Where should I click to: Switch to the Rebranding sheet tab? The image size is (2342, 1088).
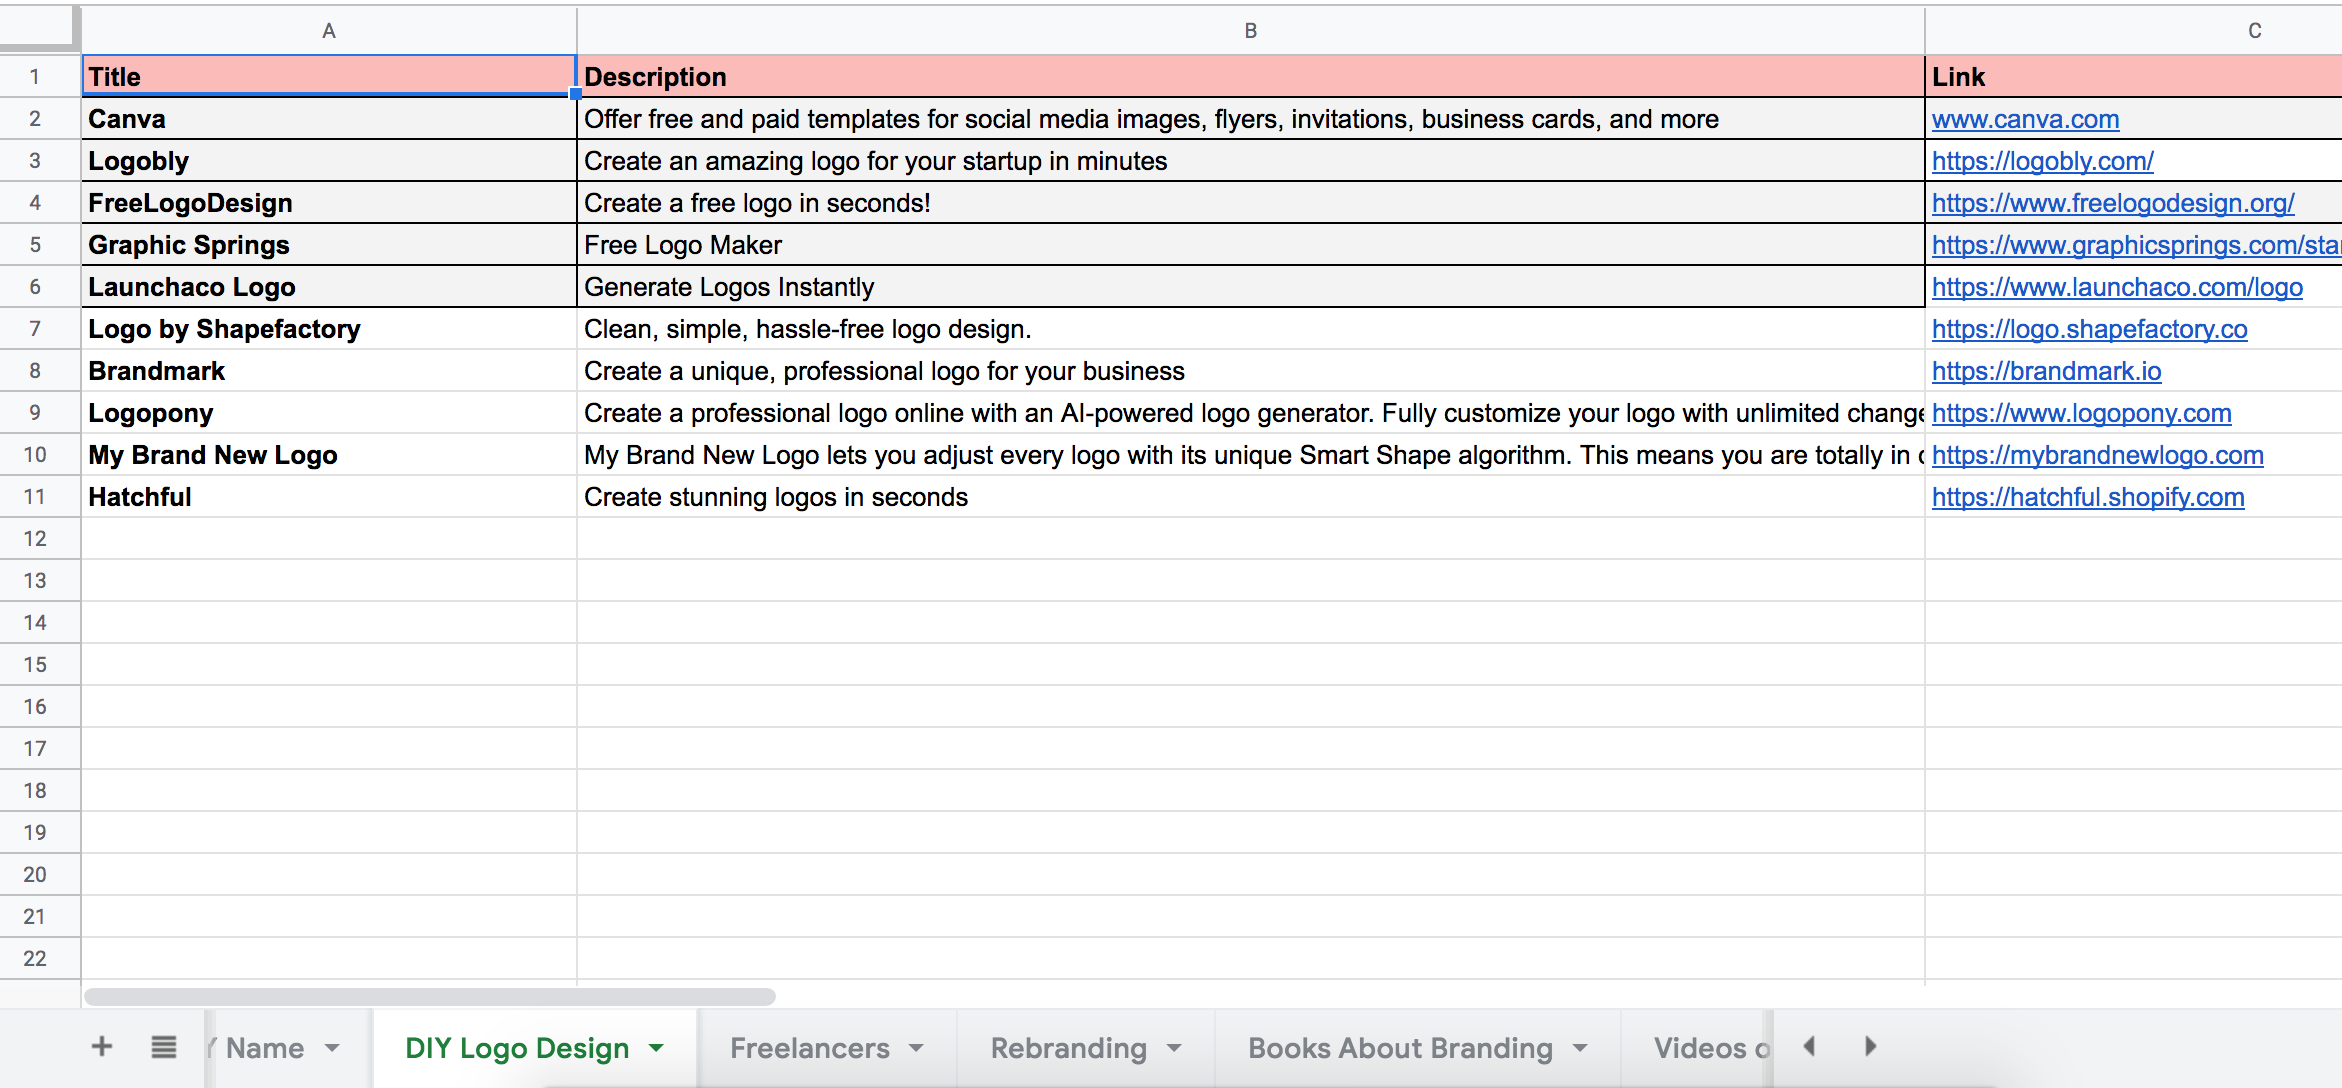coord(1068,1048)
